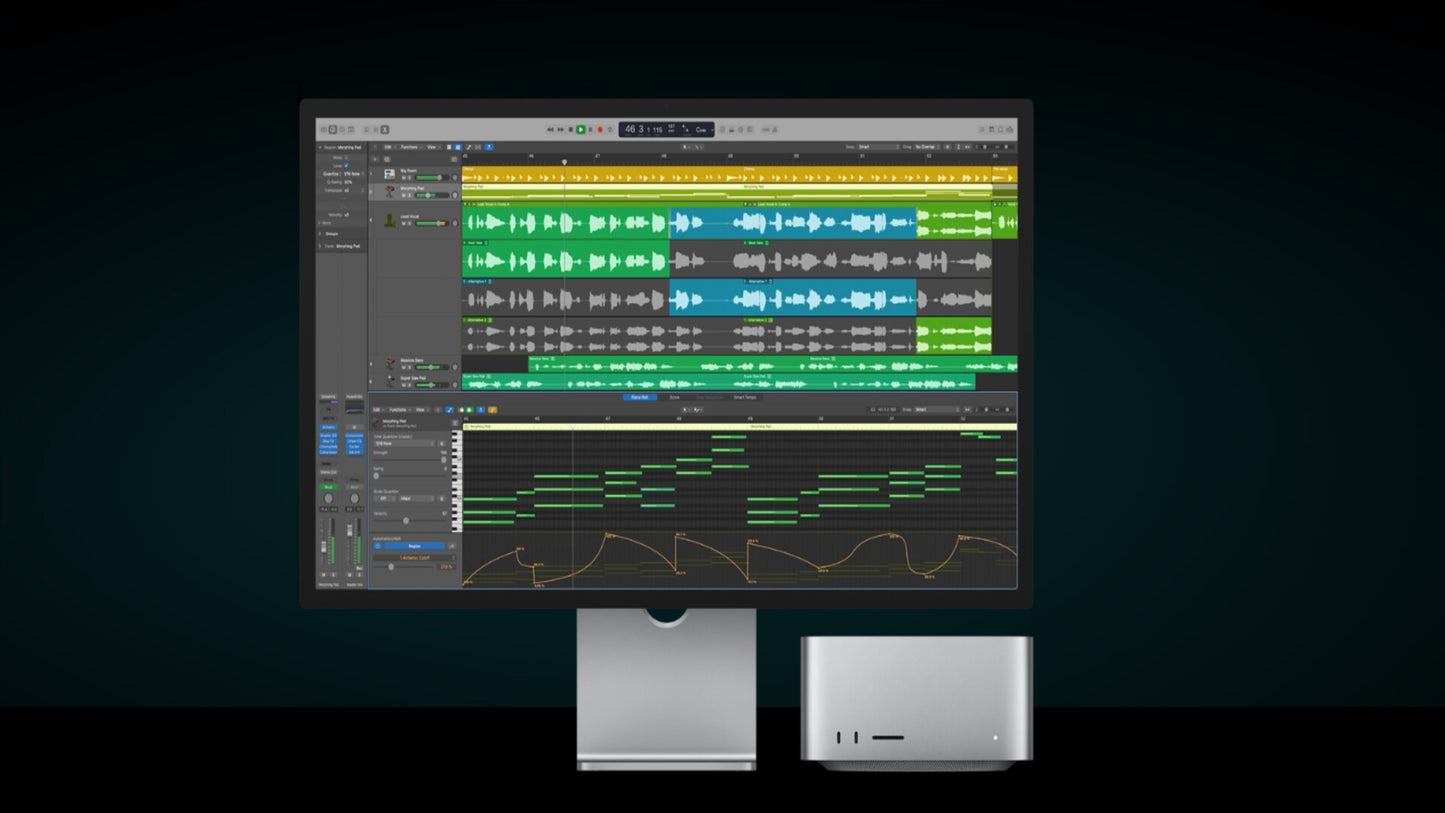
Task: Click the blue MIDI-in icon in Piano Roll toolbar
Action: click(480, 410)
